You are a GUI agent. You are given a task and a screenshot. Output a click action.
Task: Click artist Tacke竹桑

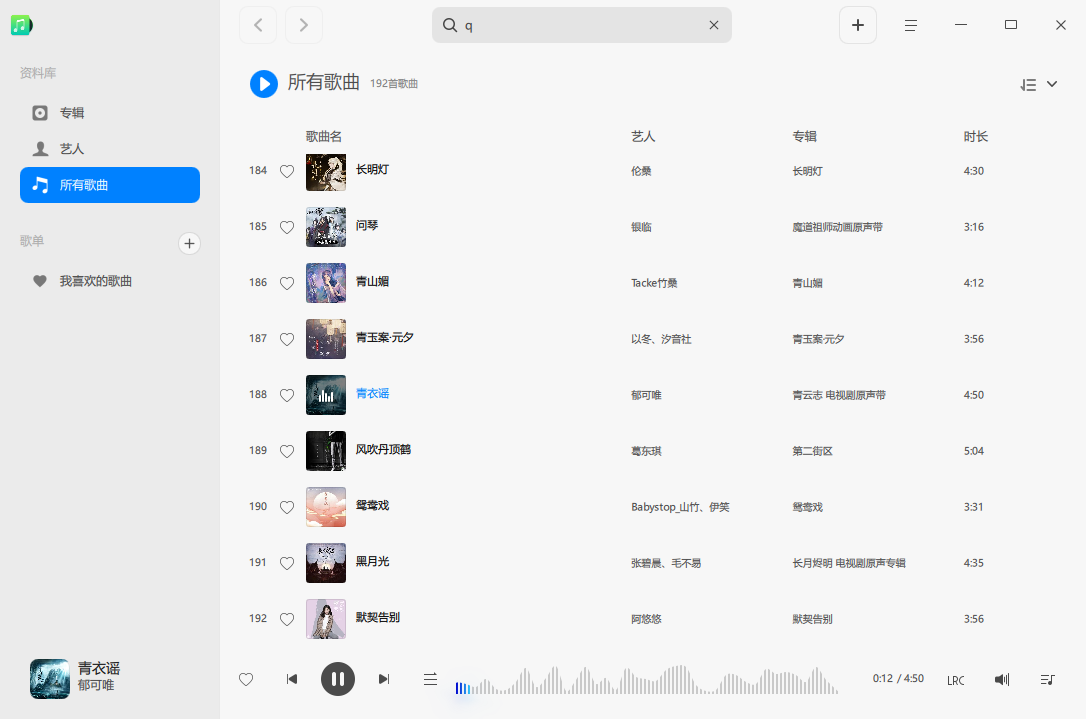coord(655,283)
